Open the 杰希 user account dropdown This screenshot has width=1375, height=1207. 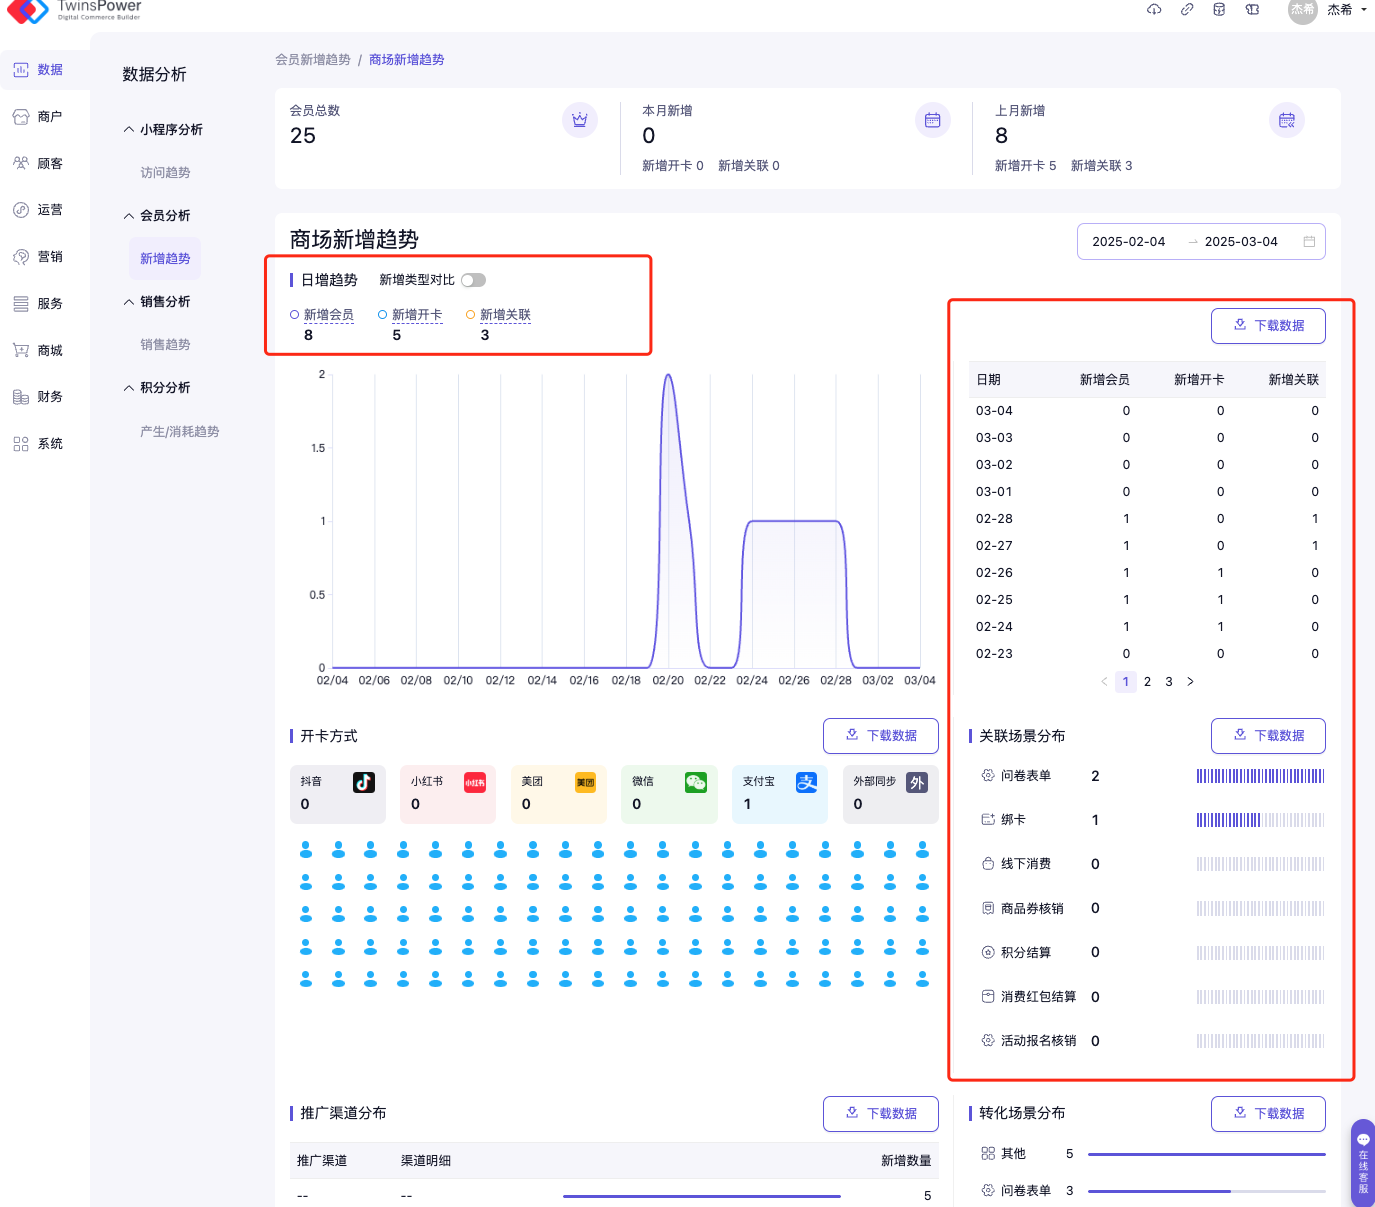click(1340, 10)
